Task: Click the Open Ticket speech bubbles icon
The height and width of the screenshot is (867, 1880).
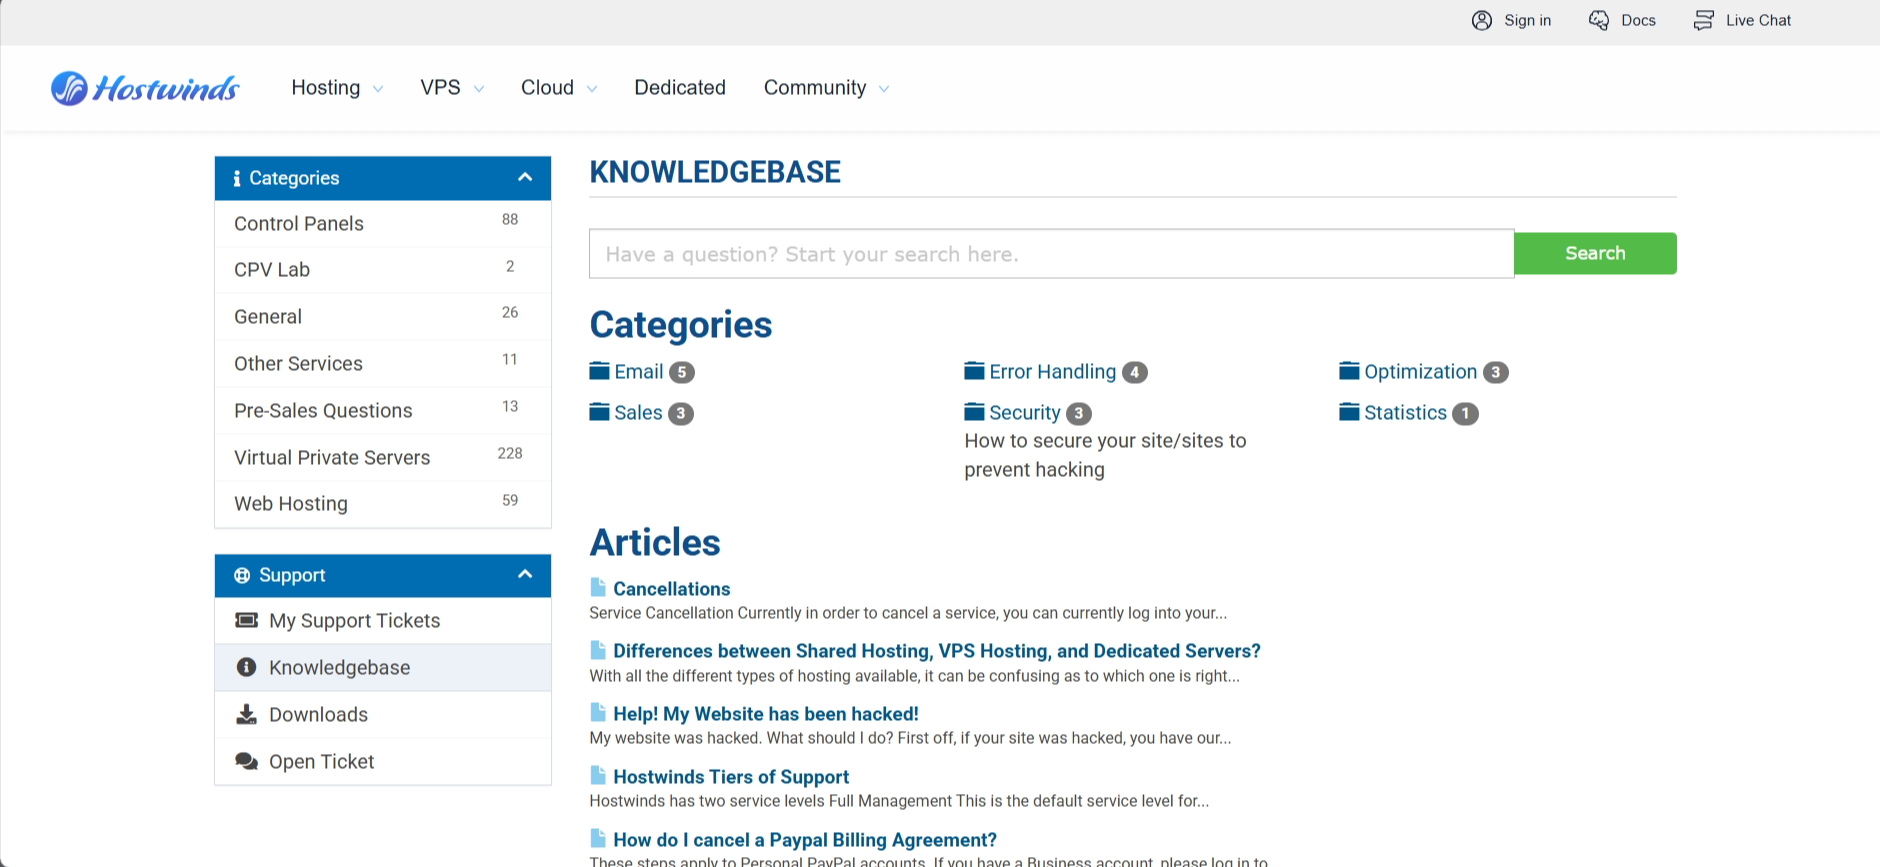Action: coord(246,761)
